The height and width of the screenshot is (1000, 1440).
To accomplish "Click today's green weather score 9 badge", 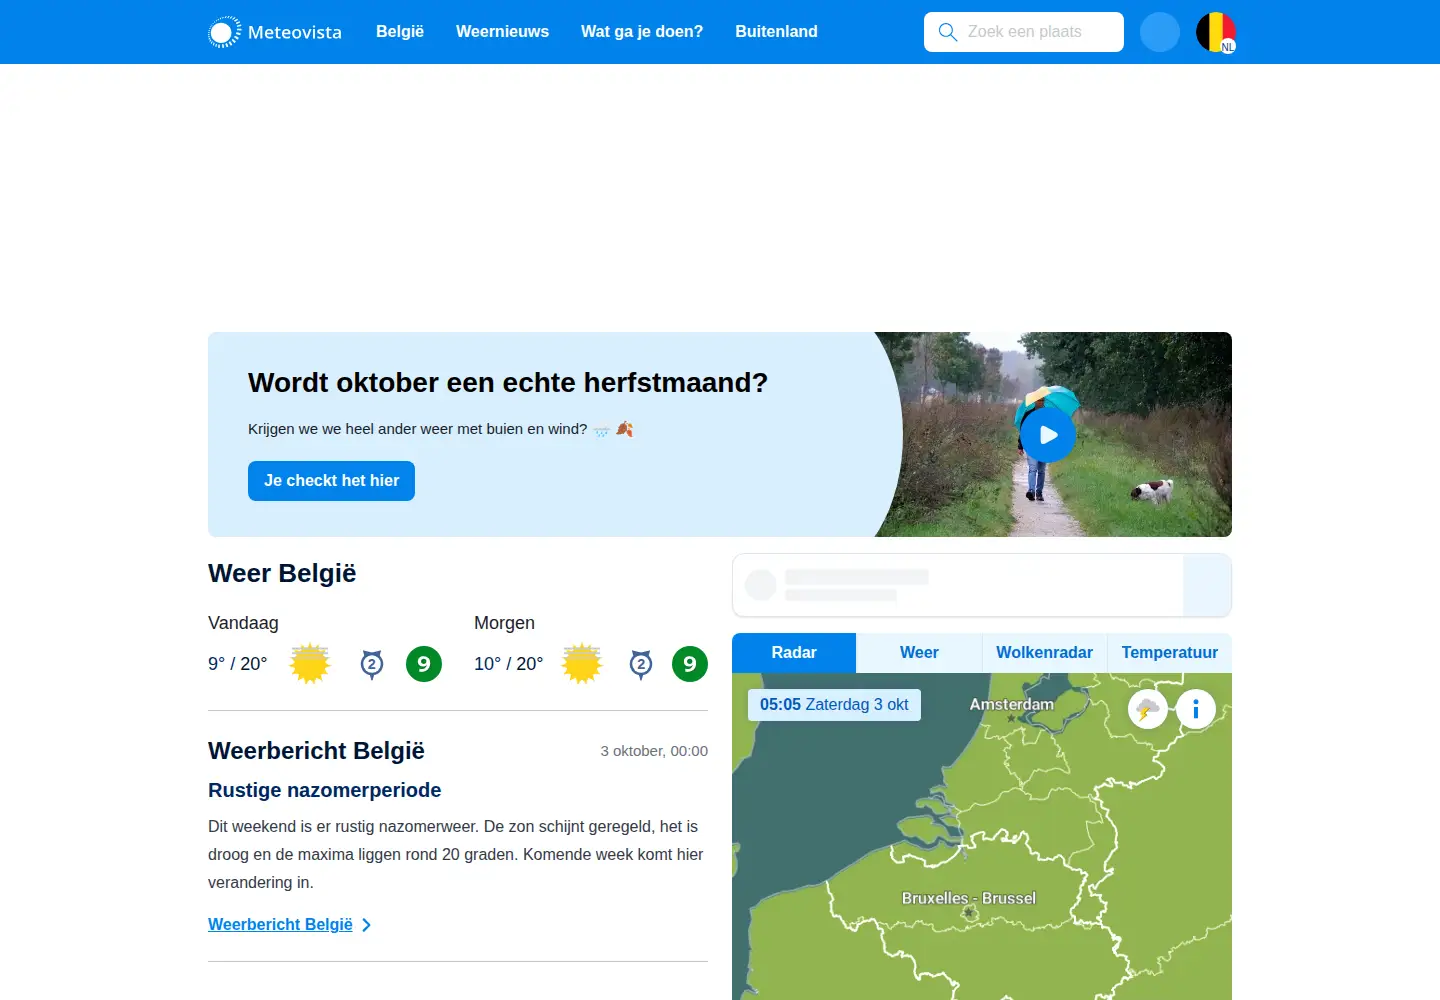I will pyautogui.click(x=424, y=664).
